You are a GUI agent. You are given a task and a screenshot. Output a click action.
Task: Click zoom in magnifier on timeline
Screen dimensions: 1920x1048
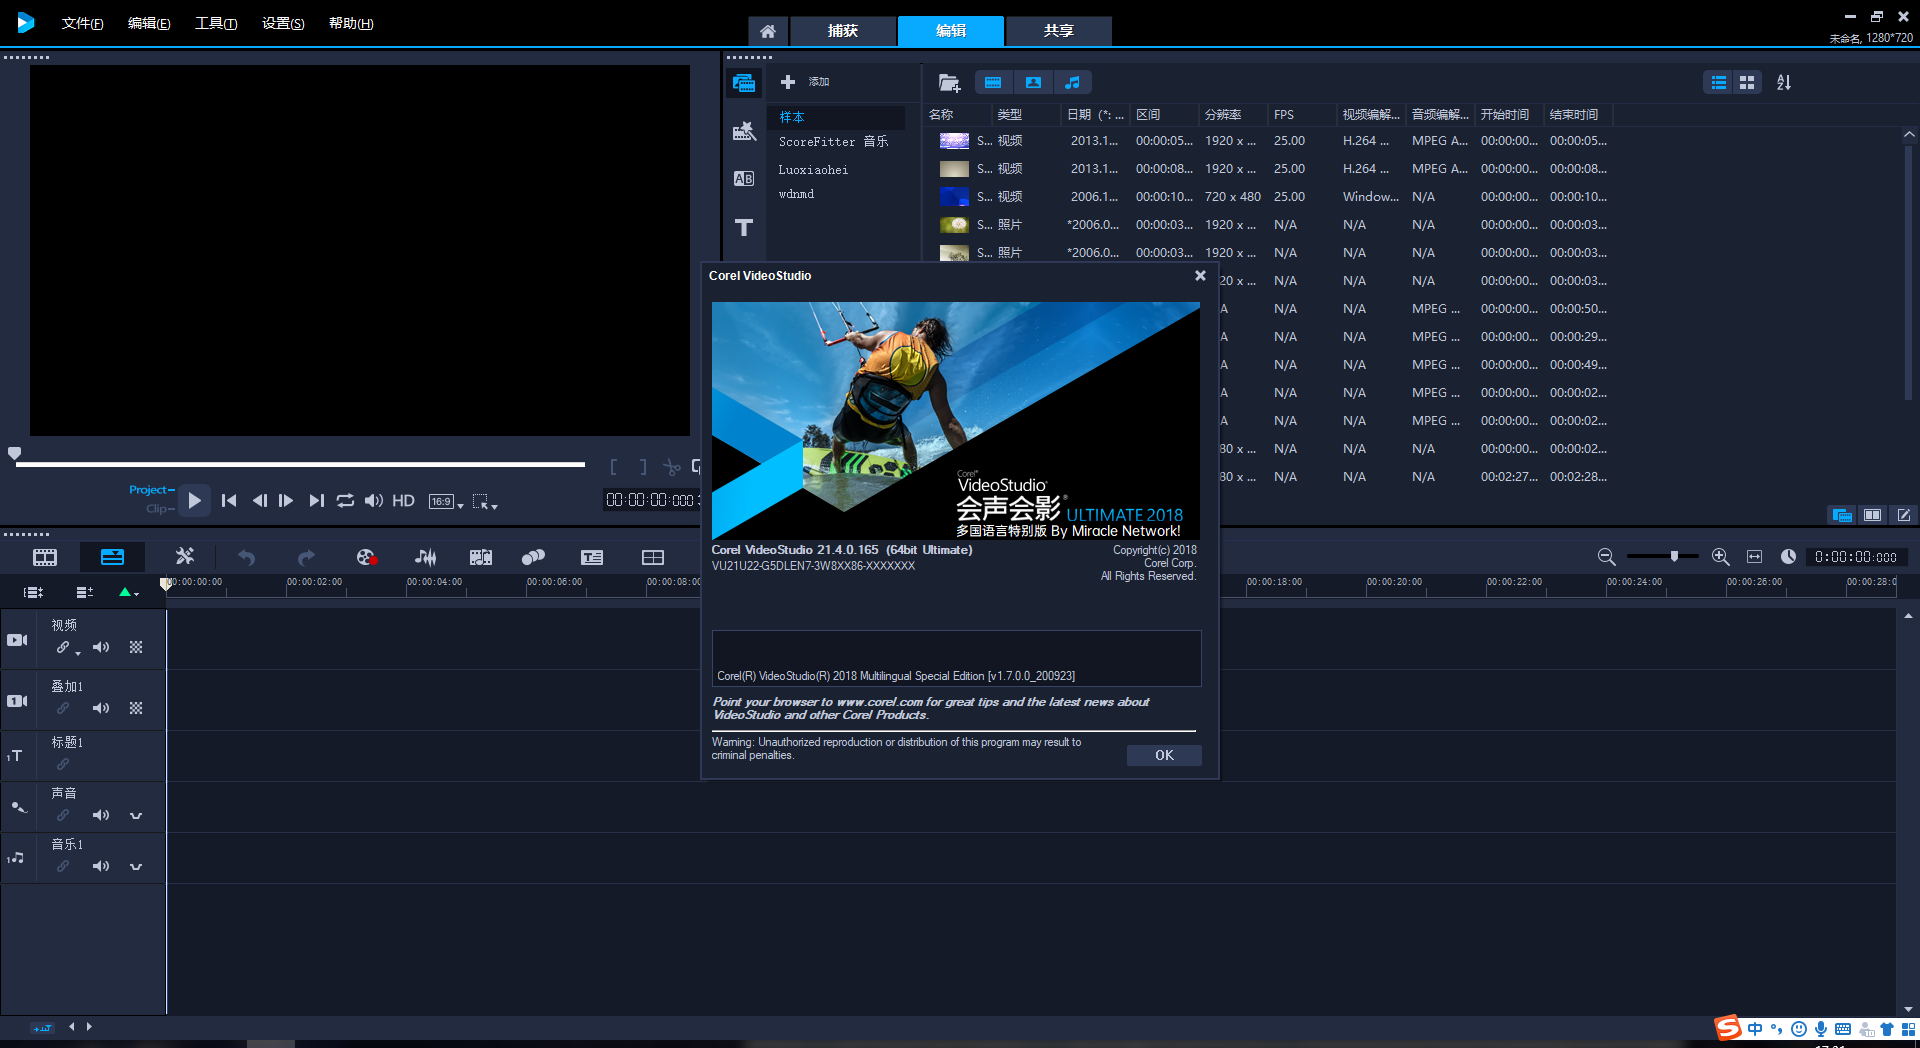pyautogui.click(x=1721, y=557)
